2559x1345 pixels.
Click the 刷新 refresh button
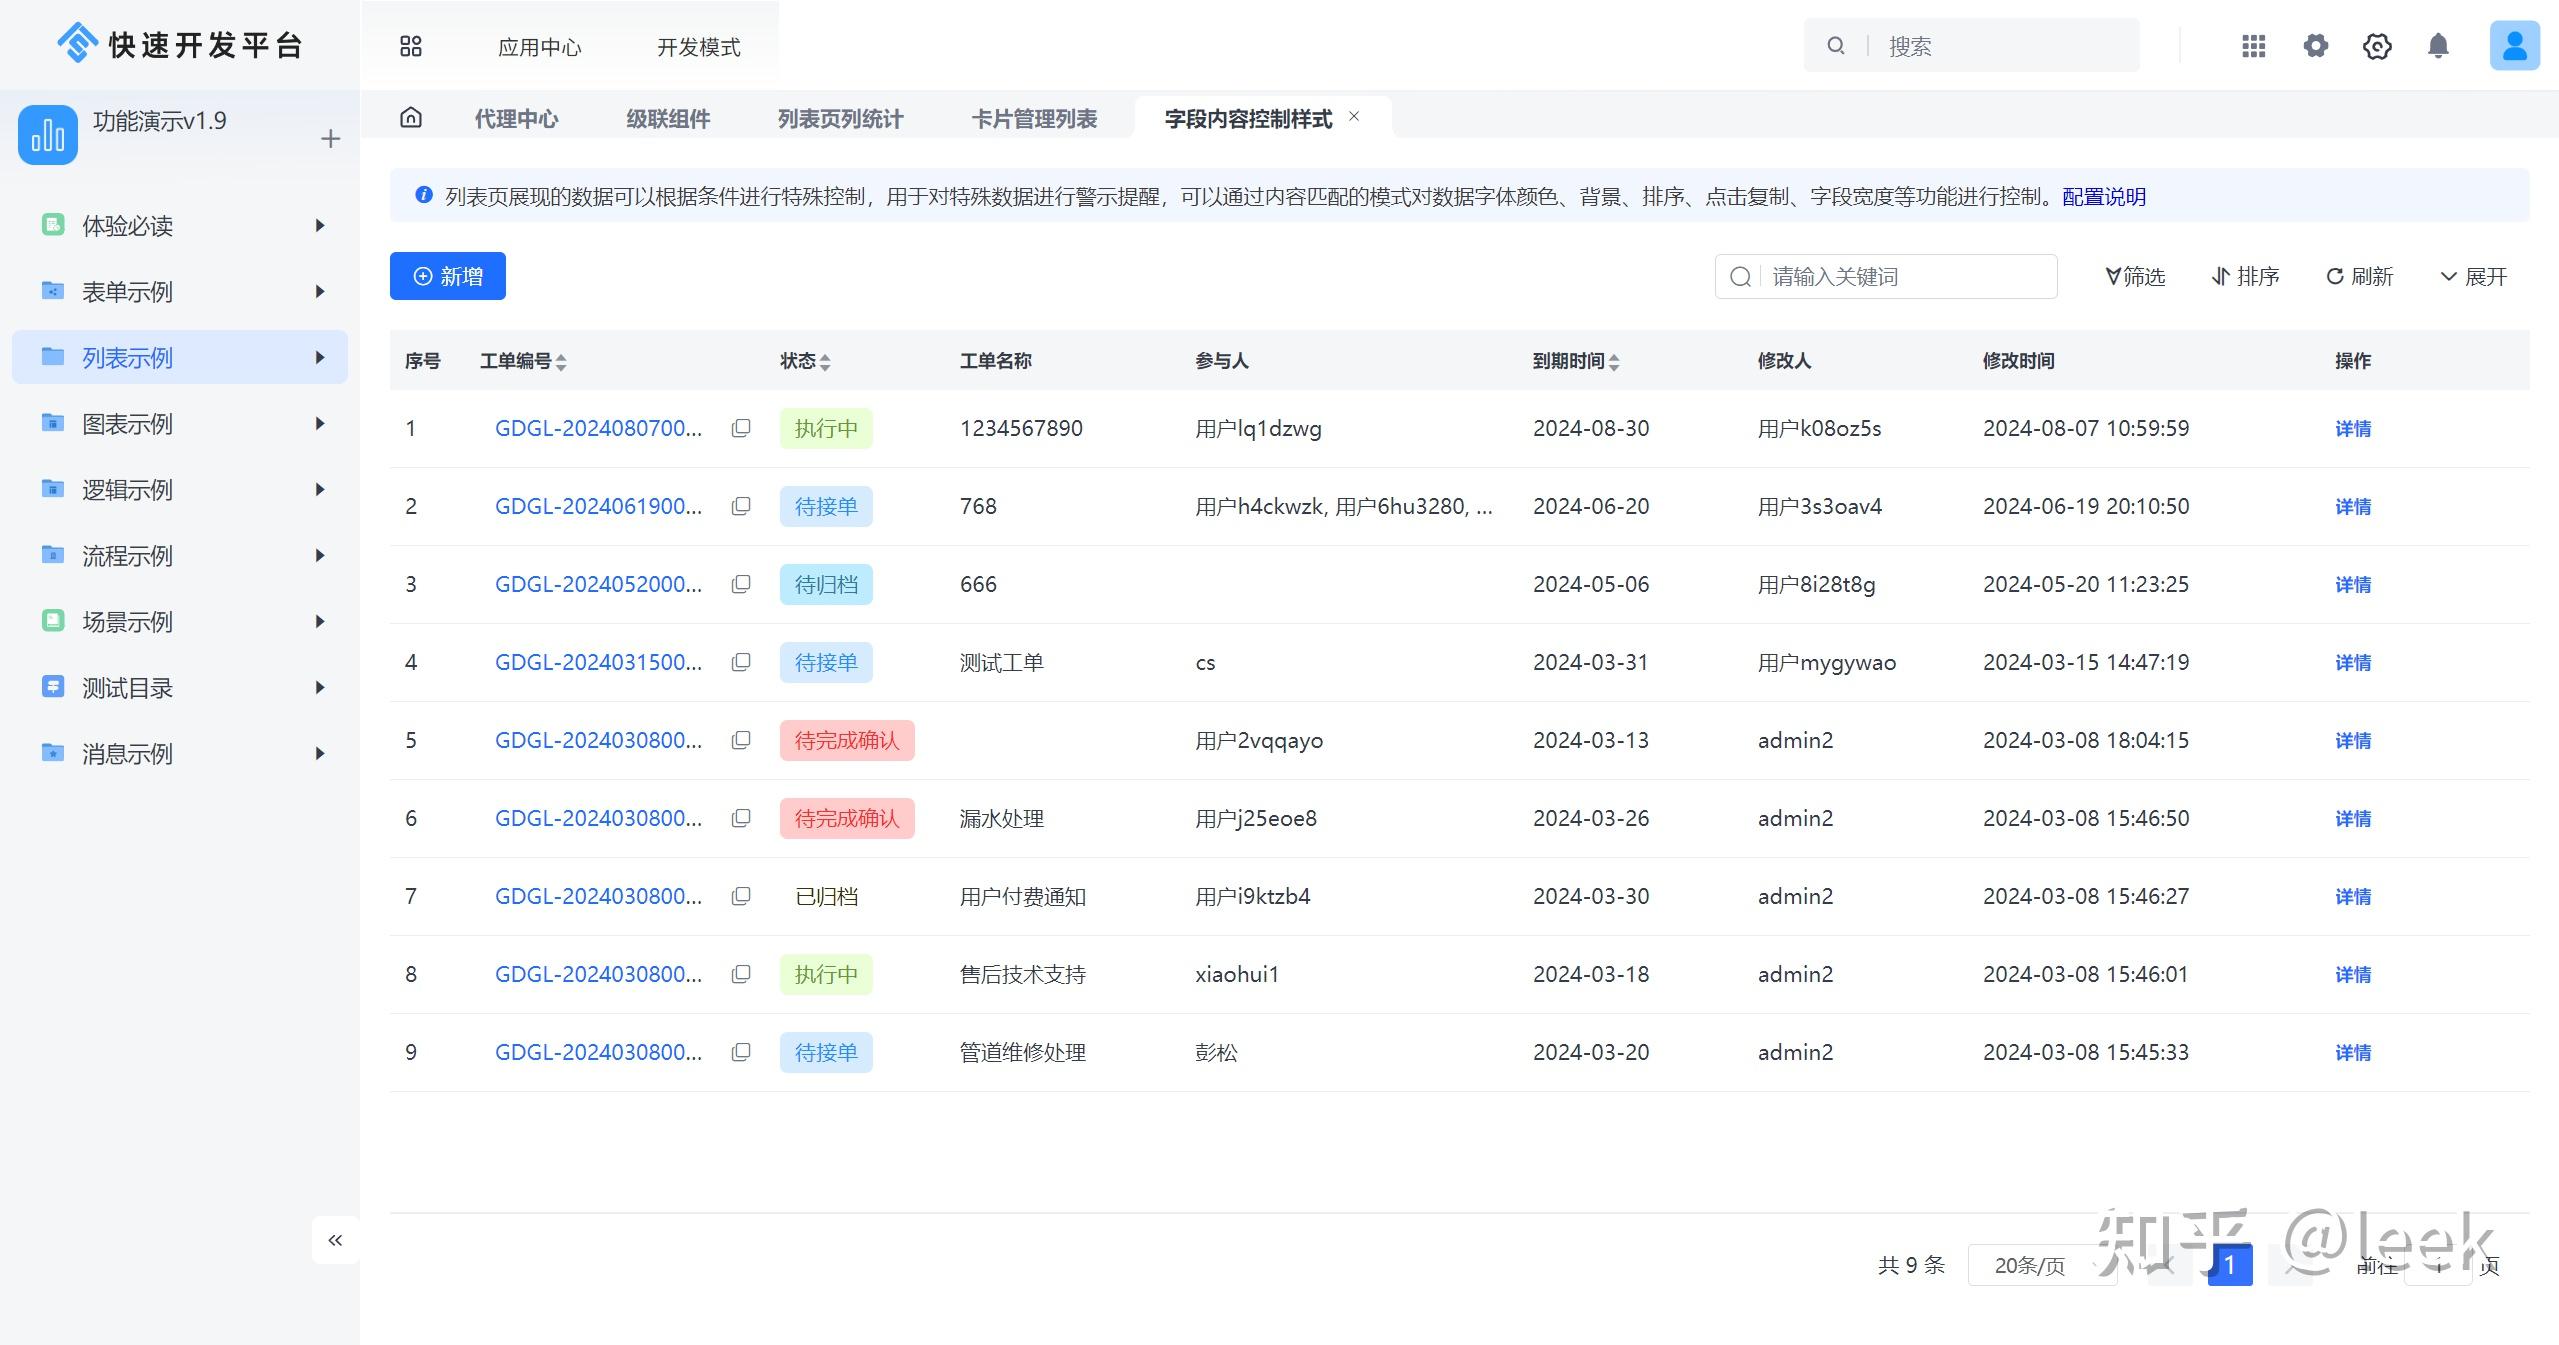pos(2359,276)
